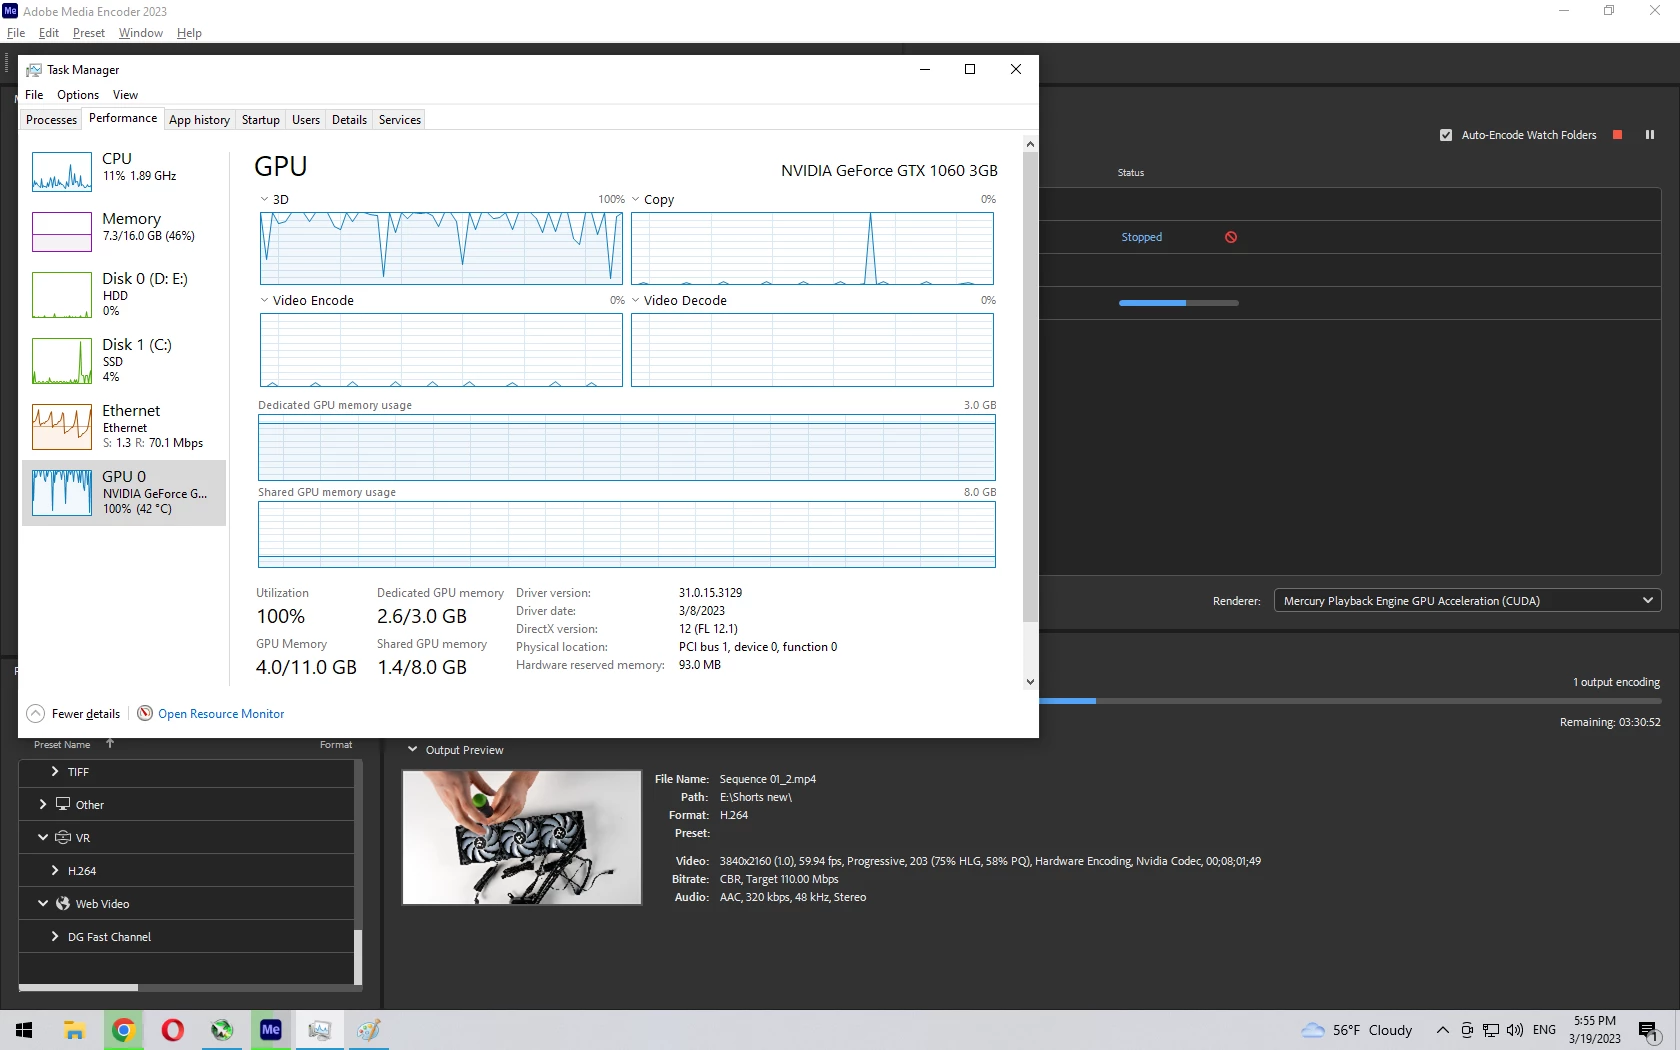
Task: Open the notification center icon
Action: [x=1649, y=1030]
